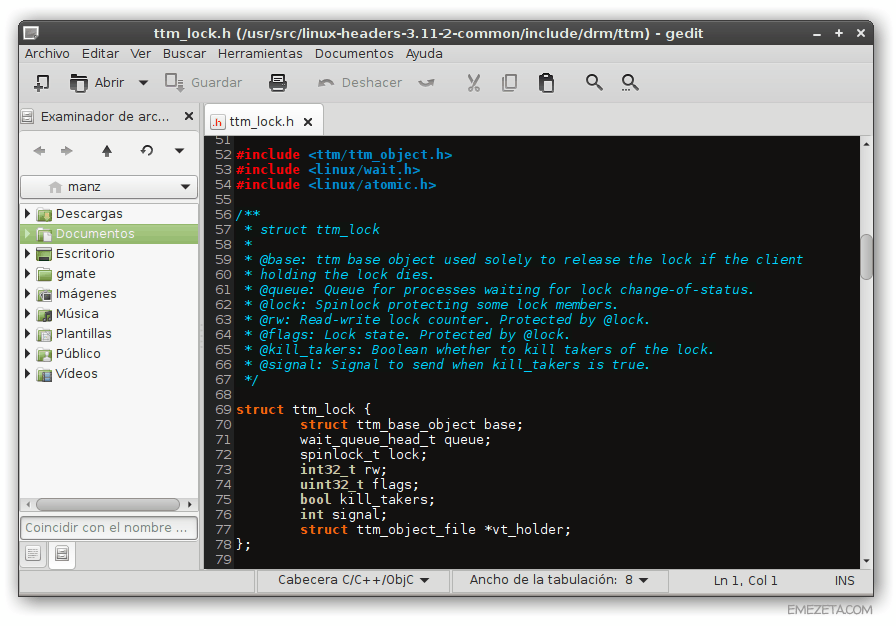Click the editor scroll down arrow
This screenshot has height=626, width=896.
[866, 561]
